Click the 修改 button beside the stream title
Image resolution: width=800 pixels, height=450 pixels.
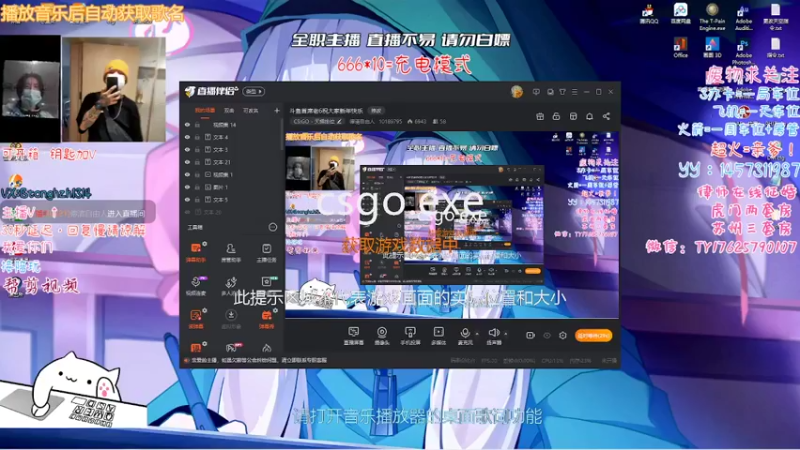[376, 111]
